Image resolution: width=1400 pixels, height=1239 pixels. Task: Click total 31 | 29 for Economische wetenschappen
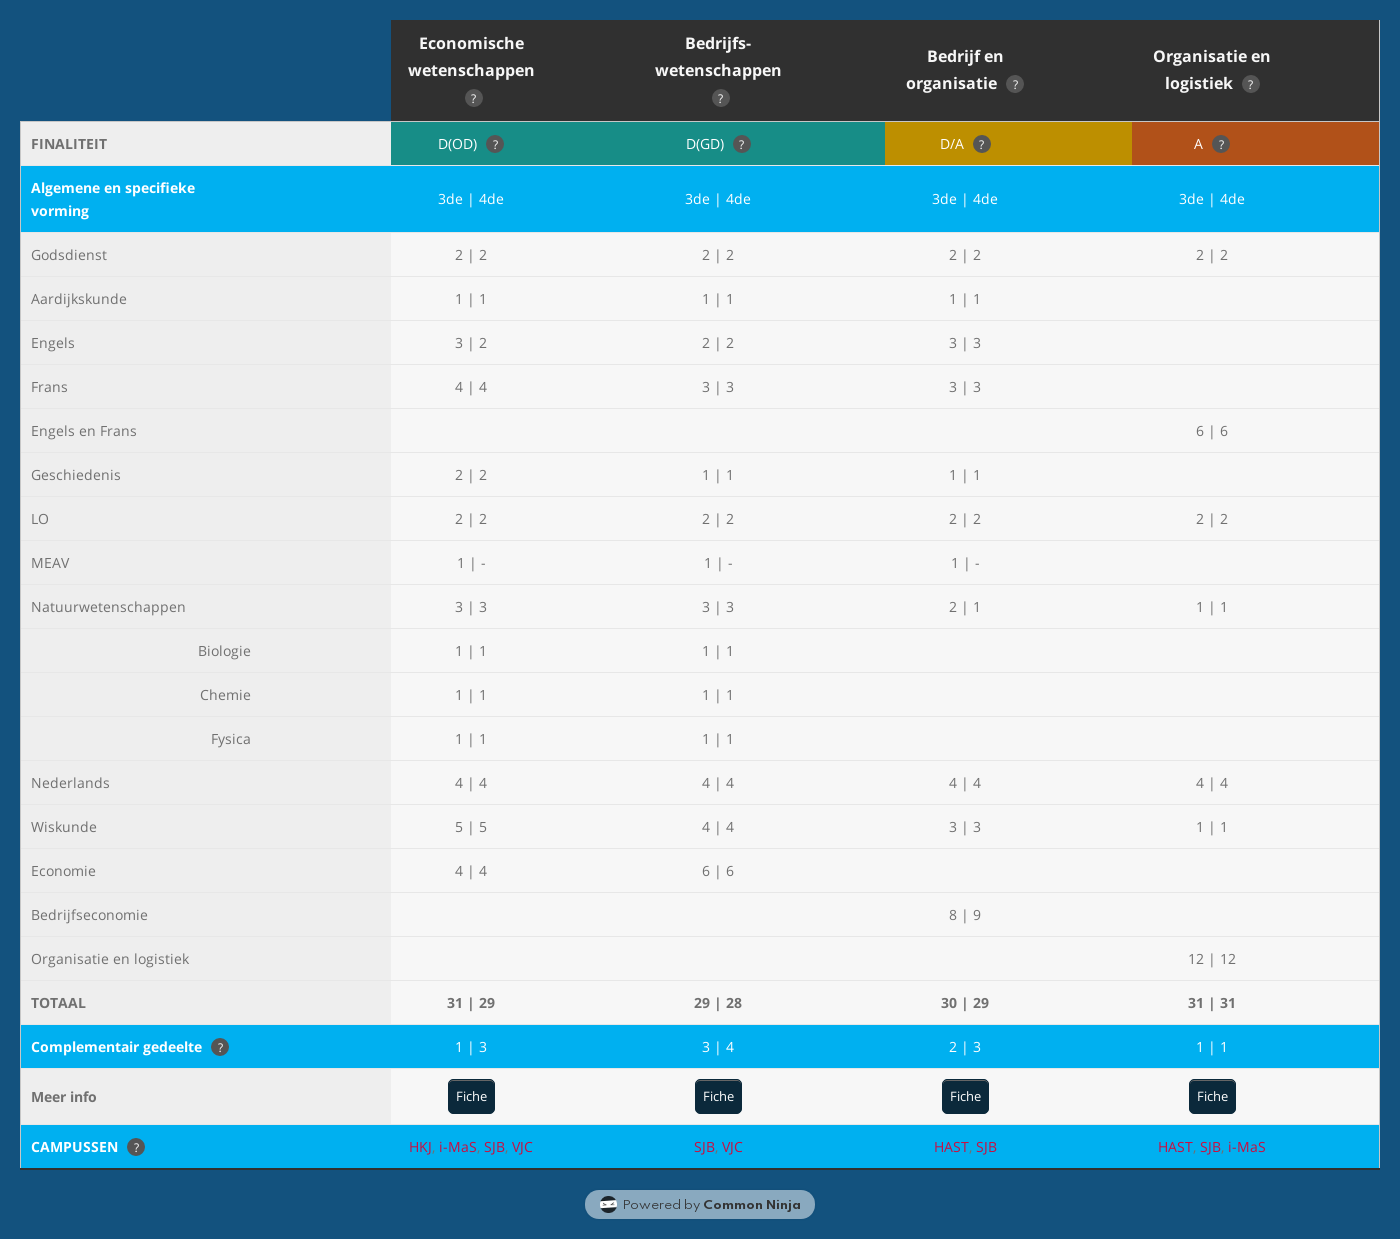(x=471, y=1003)
